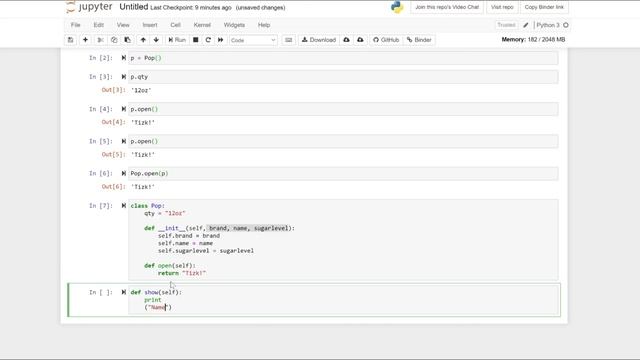Click the Visit repo button
The width and height of the screenshot is (640, 360).
click(x=502, y=7)
